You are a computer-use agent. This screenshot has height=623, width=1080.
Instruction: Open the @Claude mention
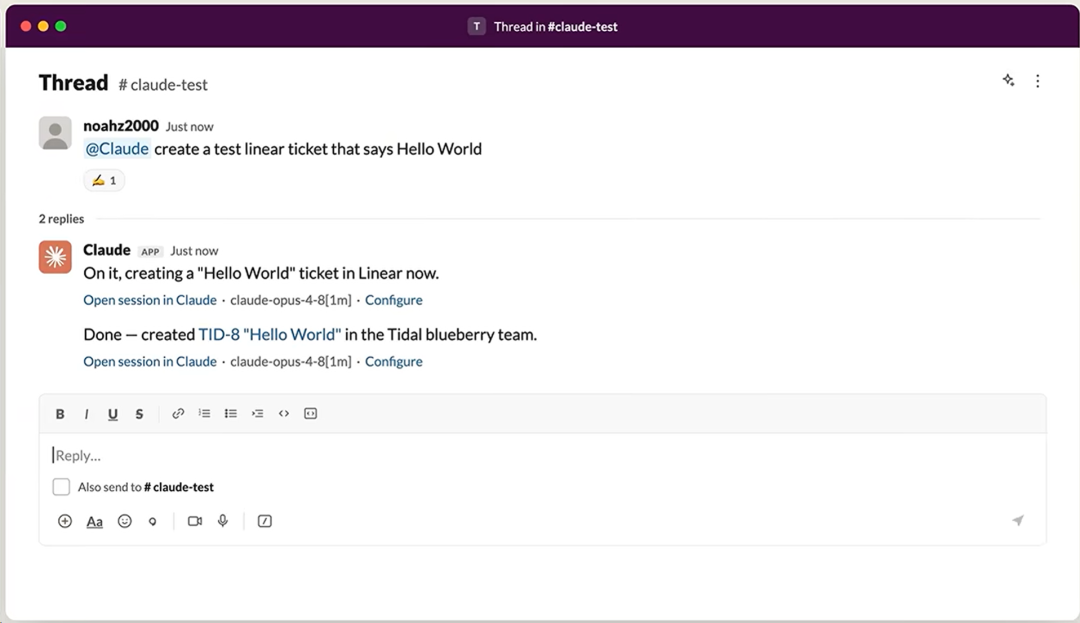click(x=117, y=149)
